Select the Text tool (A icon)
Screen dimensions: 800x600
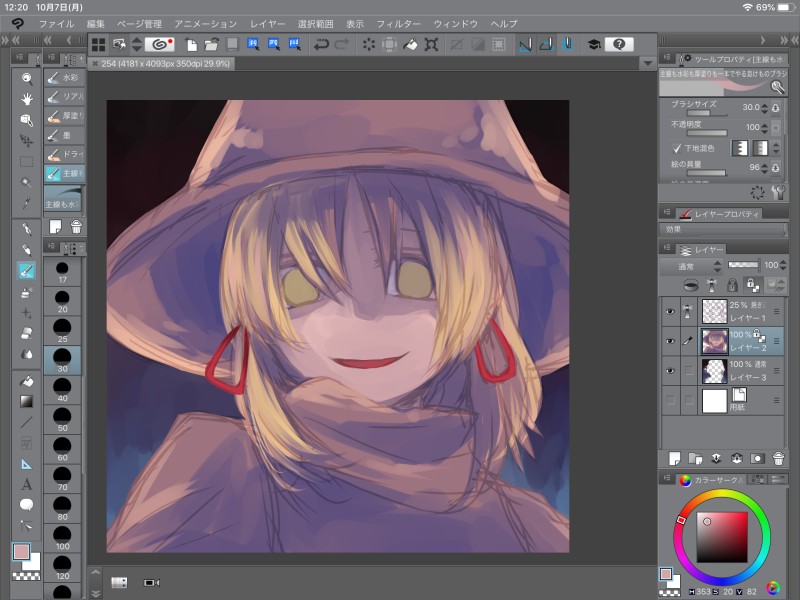click(27, 485)
